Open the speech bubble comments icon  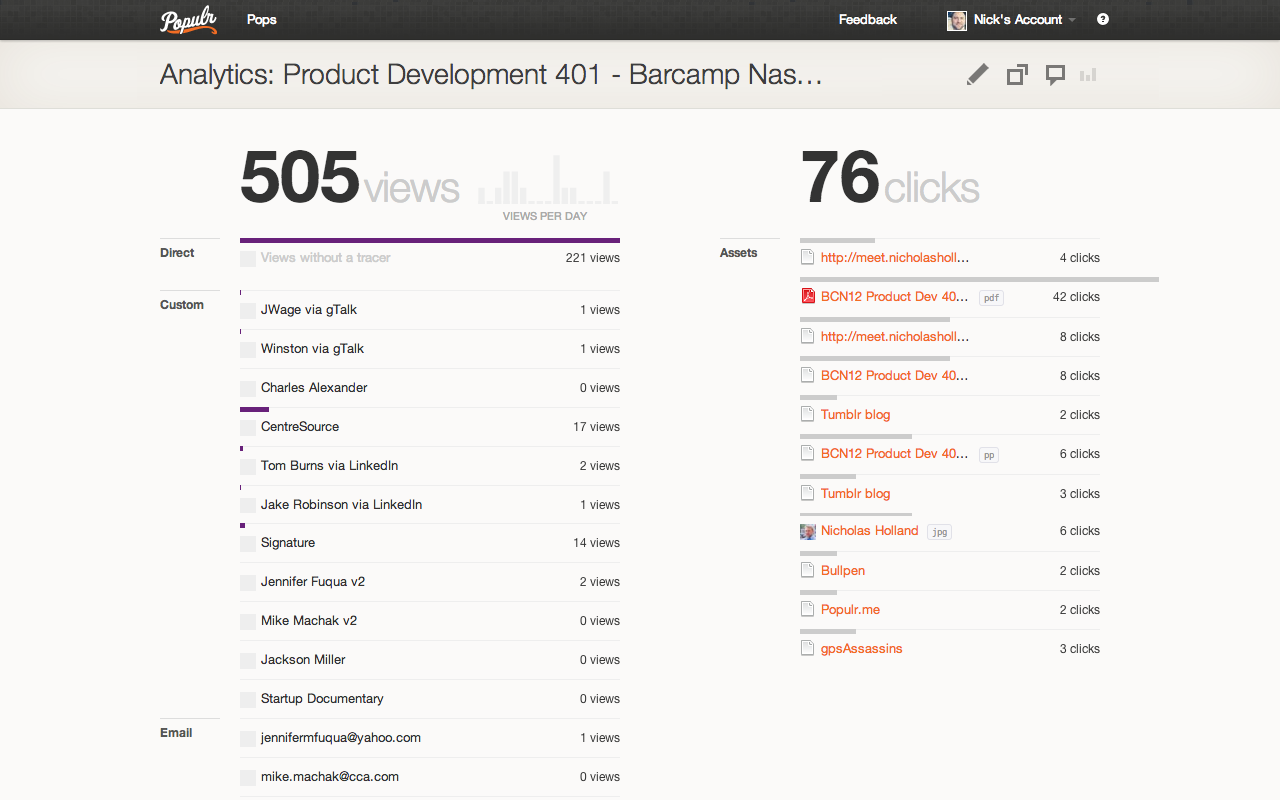[1055, 75]
